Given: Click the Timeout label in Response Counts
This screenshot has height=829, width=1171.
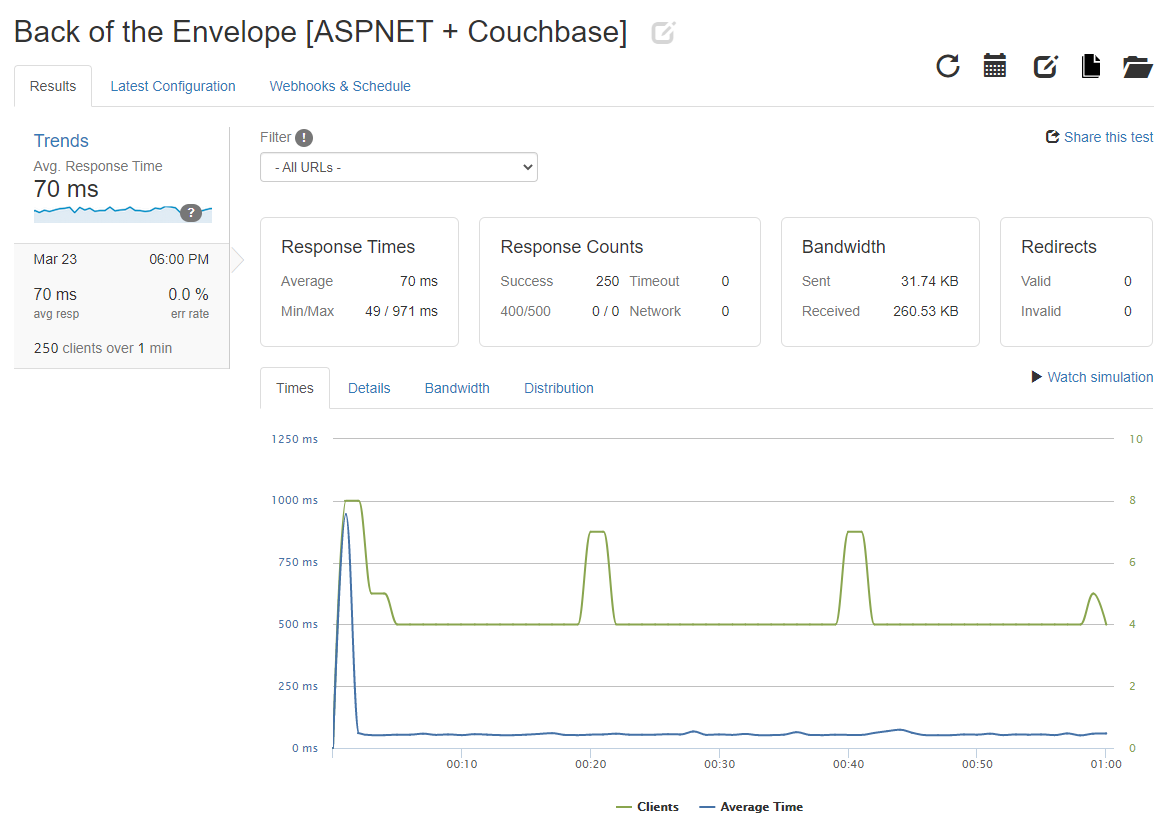Looking at the screenshot, I should pos(654,281).
